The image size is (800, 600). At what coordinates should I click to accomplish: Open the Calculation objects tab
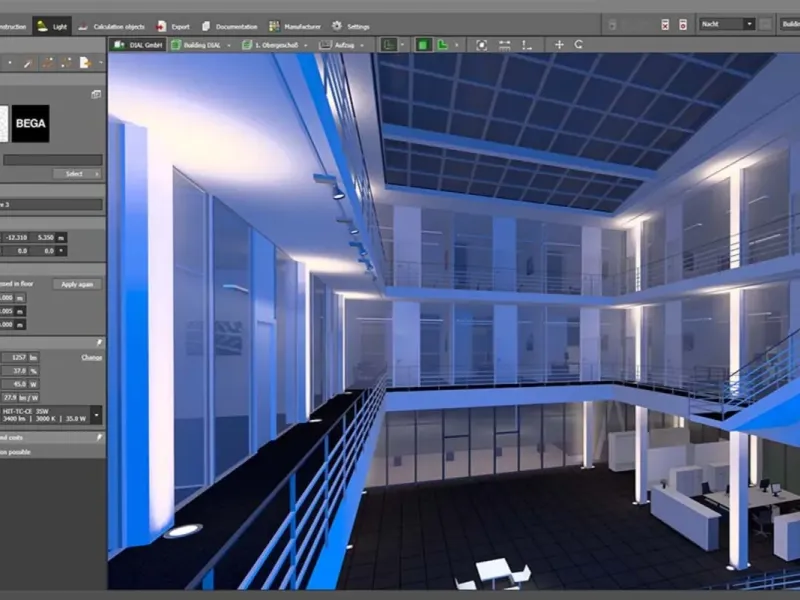pyautogui.click(x=112, y=27)
